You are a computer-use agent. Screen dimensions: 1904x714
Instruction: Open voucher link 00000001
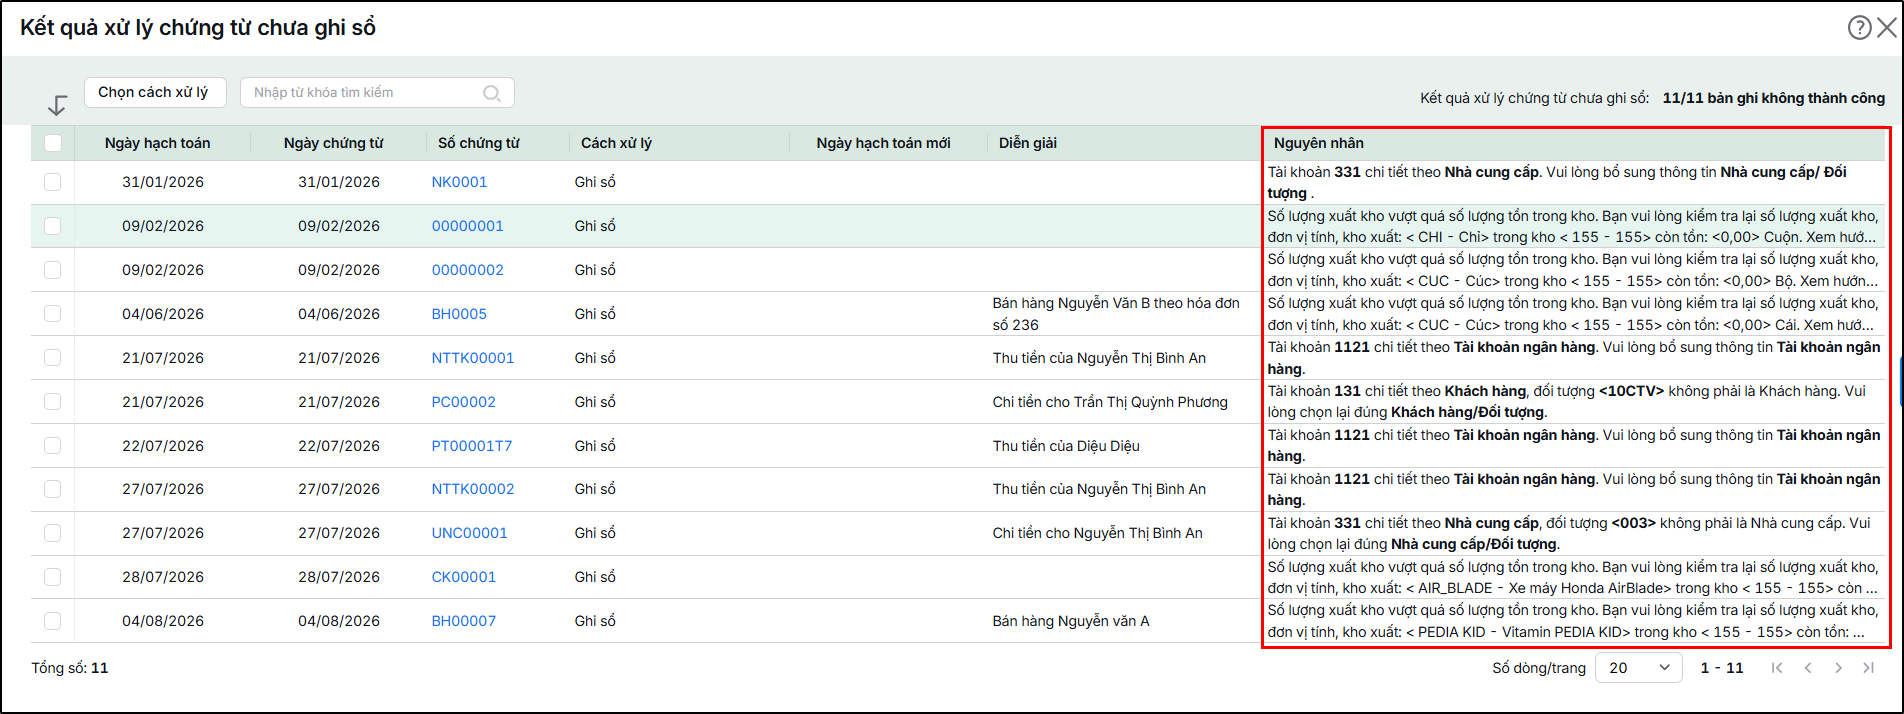pyautogui.click(x=467, y=226)
